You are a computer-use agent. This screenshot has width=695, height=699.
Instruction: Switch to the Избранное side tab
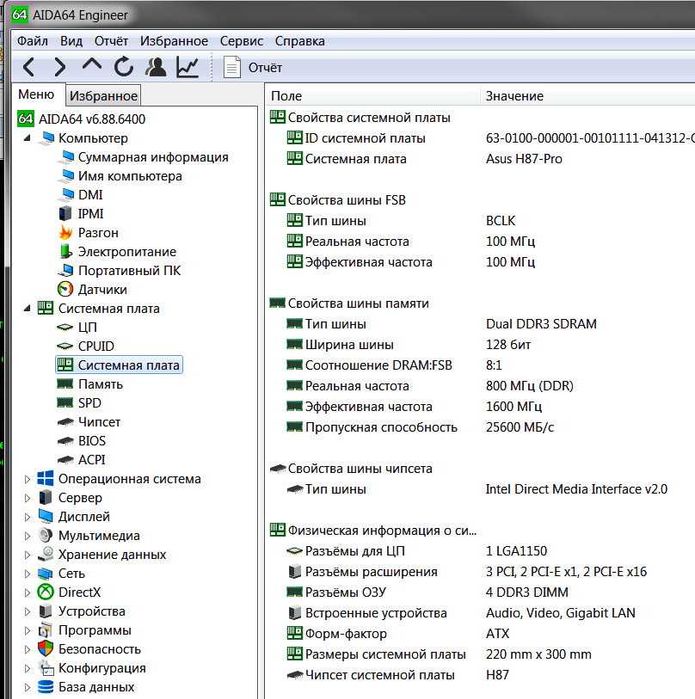click(x=103, y=95)
